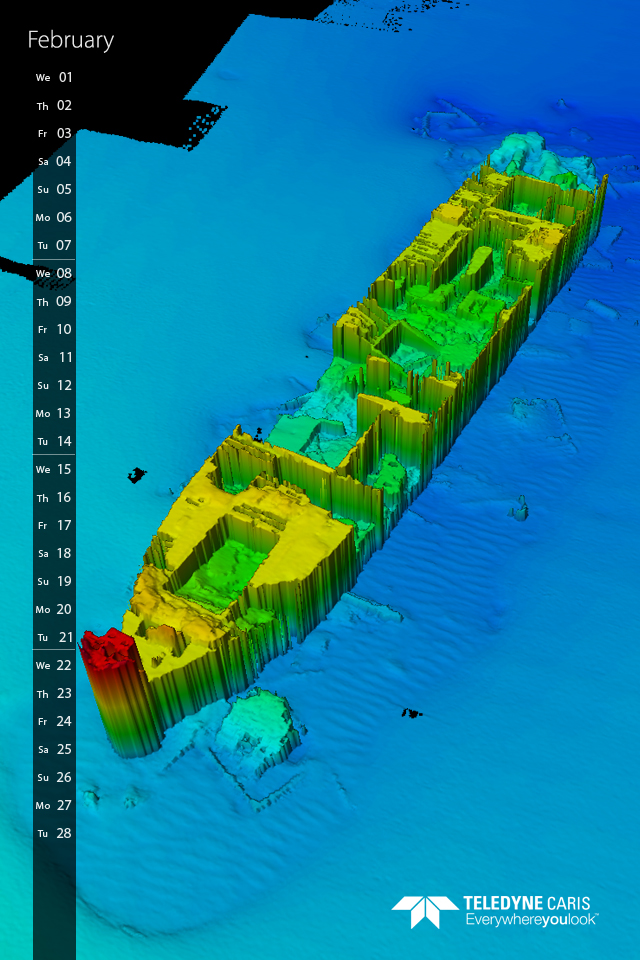Select the date Th 16
Image resolution: width=640 pixels, height=960 pixels.
click(x=54, y=497)
